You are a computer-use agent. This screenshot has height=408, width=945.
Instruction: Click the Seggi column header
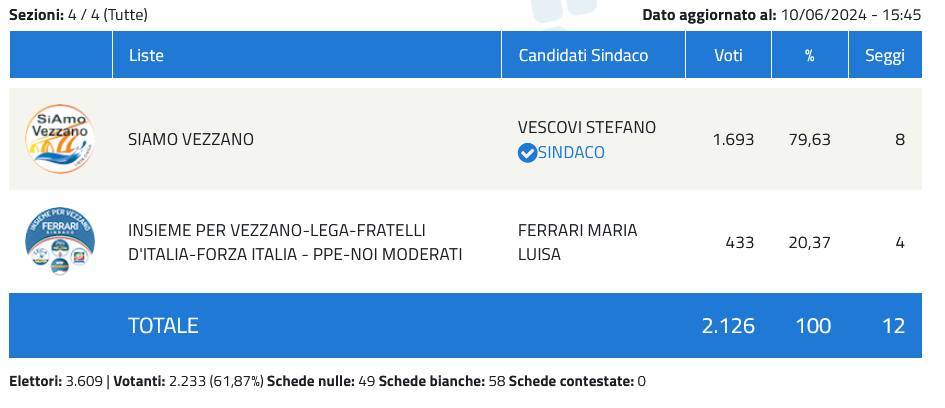pos(884,55)
